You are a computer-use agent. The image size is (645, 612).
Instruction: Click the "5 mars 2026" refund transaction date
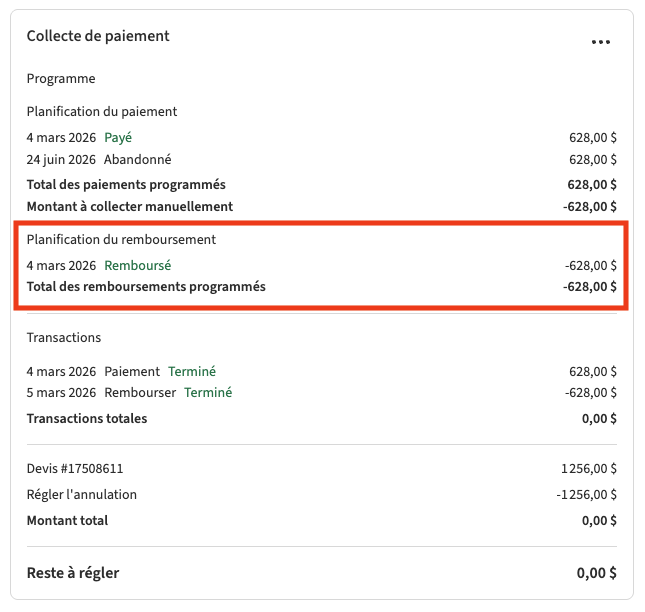pyautogui.click(x=61, y=393)
